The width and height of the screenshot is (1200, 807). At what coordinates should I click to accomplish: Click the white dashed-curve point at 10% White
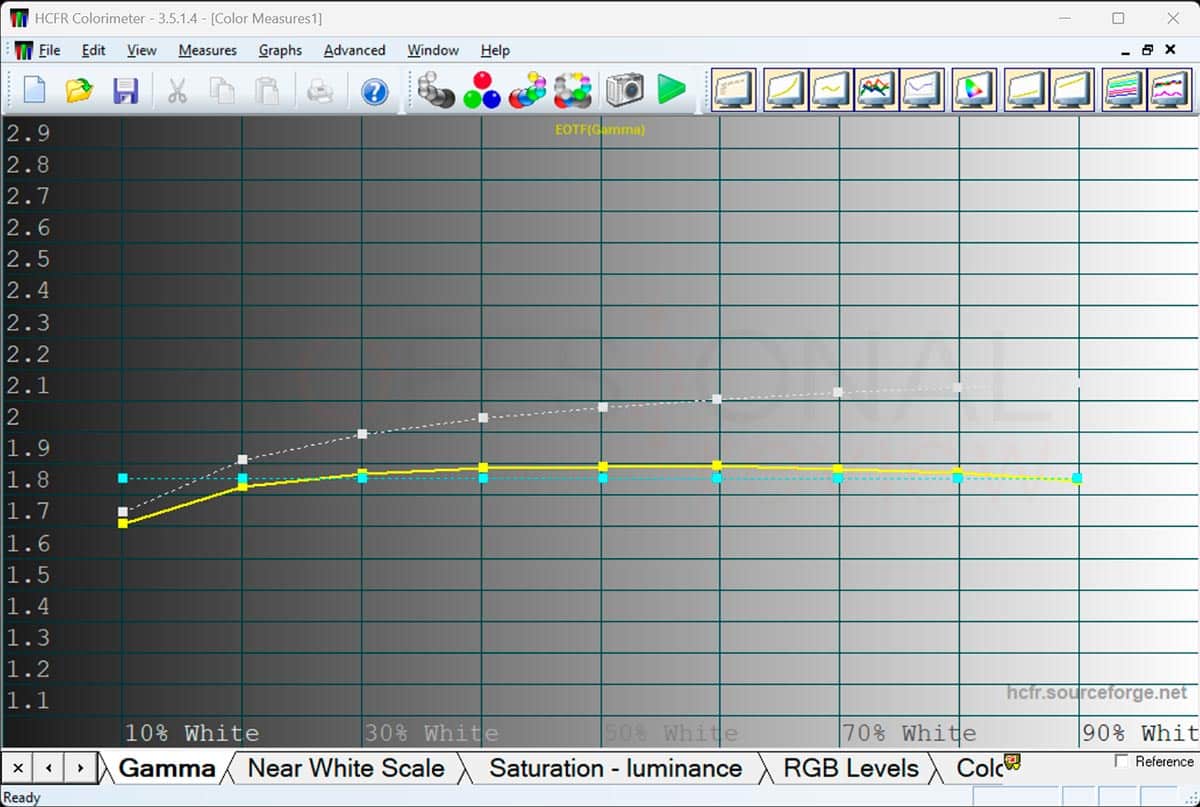pos(123,511)
